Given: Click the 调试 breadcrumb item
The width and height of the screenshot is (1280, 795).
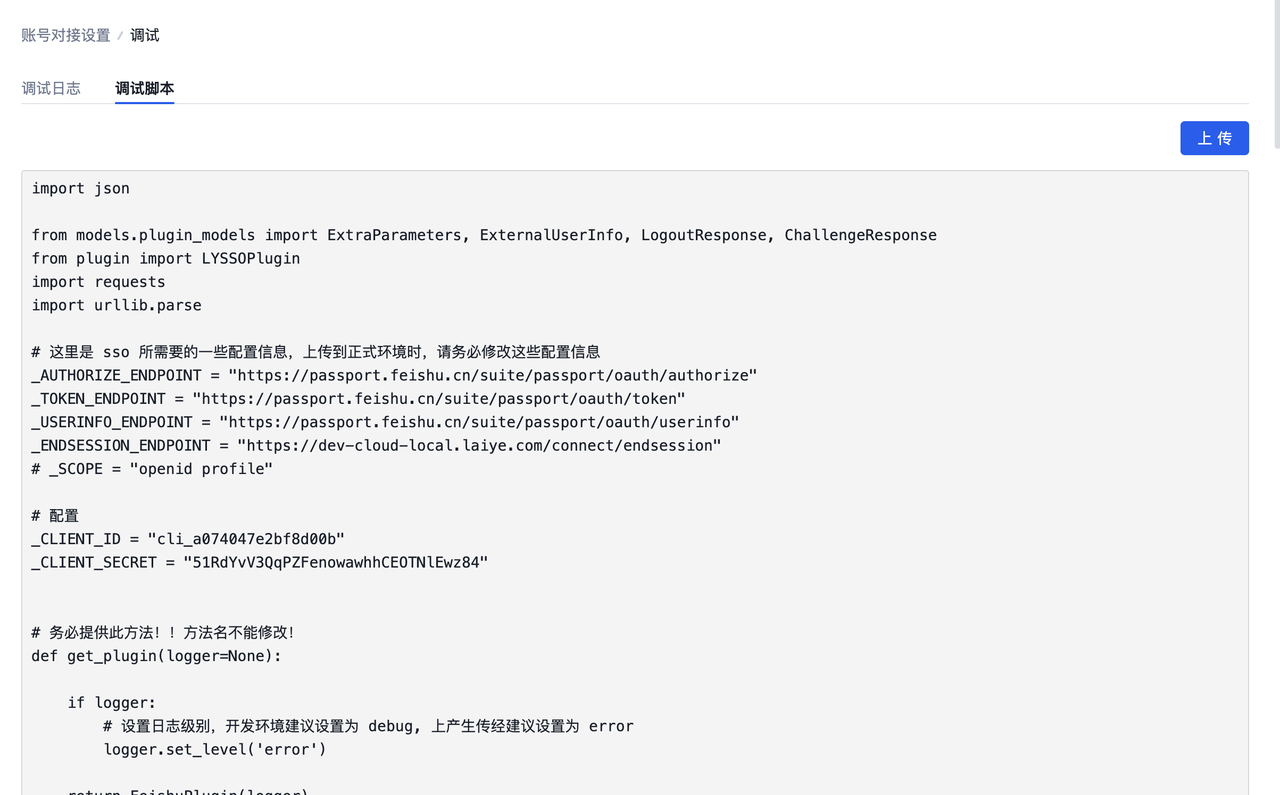Looking at the screenshot, I should (x=145, y=35).
